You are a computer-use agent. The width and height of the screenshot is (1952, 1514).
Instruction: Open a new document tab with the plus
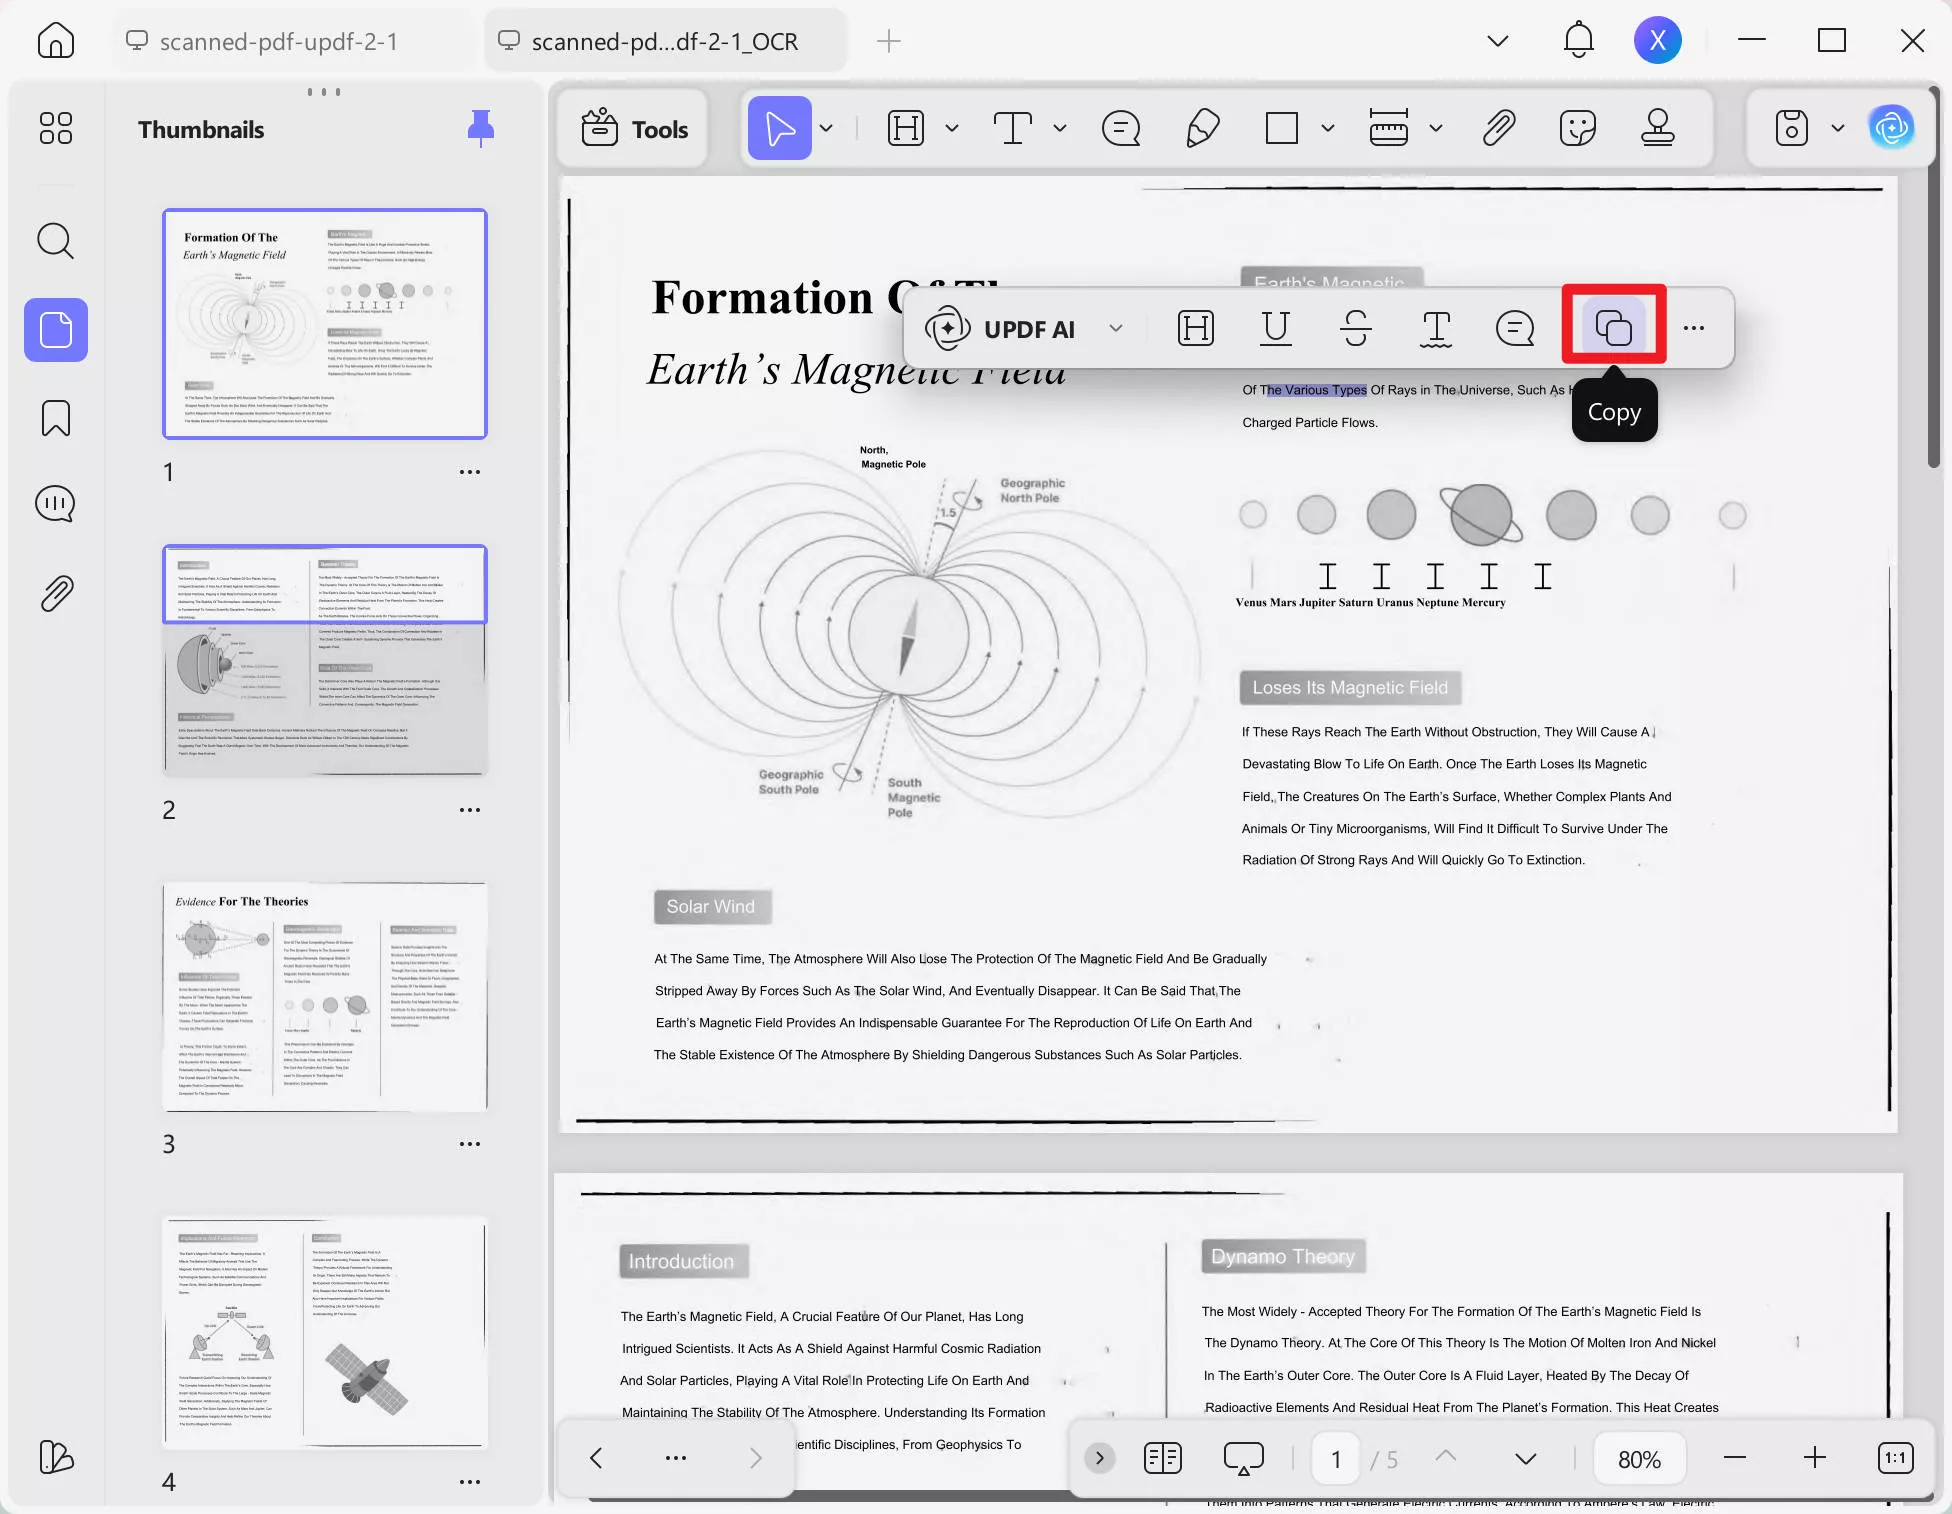(x=888, y=41)
